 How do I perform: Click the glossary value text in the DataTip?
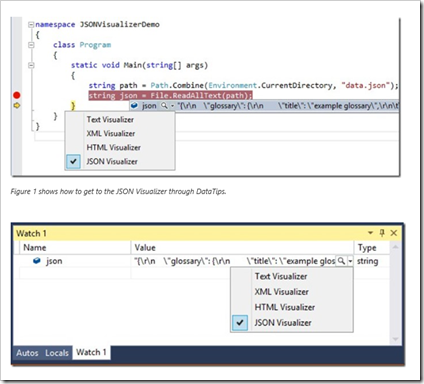click(288, 106)
